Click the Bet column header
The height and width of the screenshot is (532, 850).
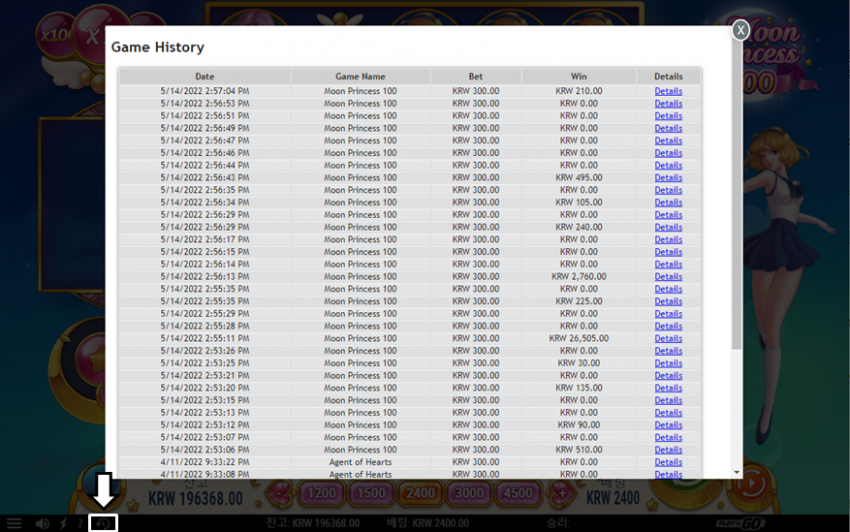pos(476,76)
